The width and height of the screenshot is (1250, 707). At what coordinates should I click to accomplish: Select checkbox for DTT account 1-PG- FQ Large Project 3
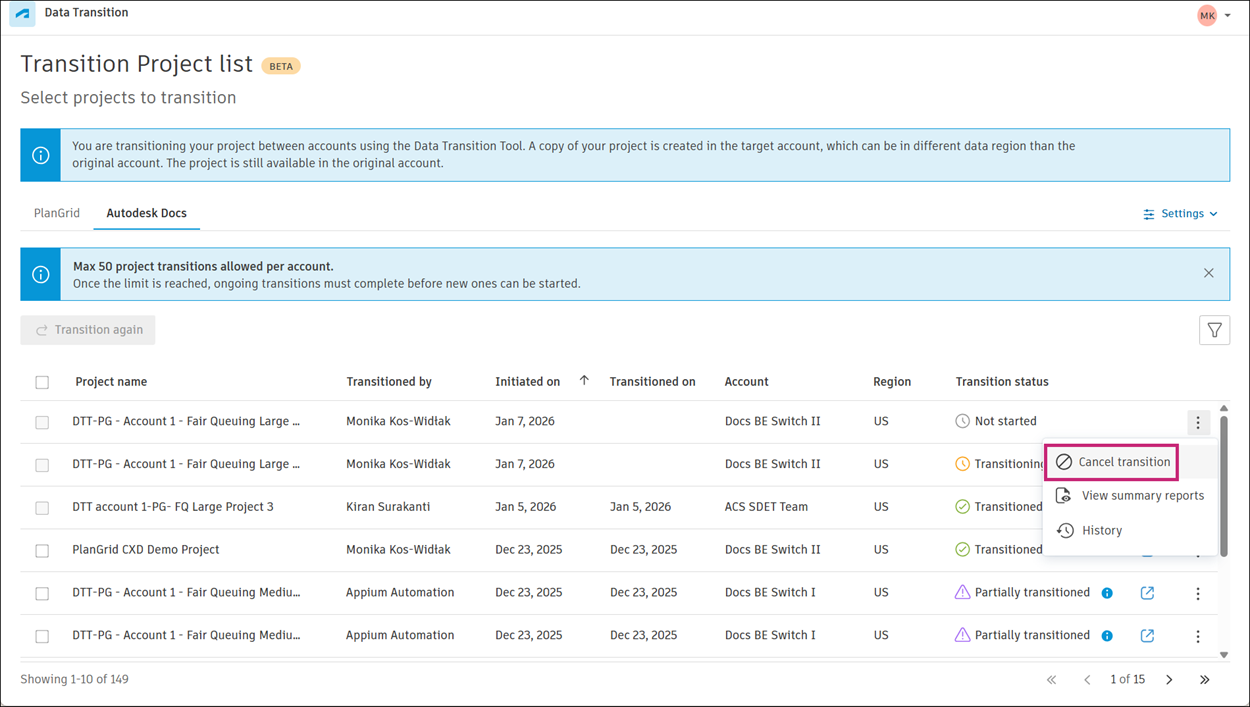42,508
